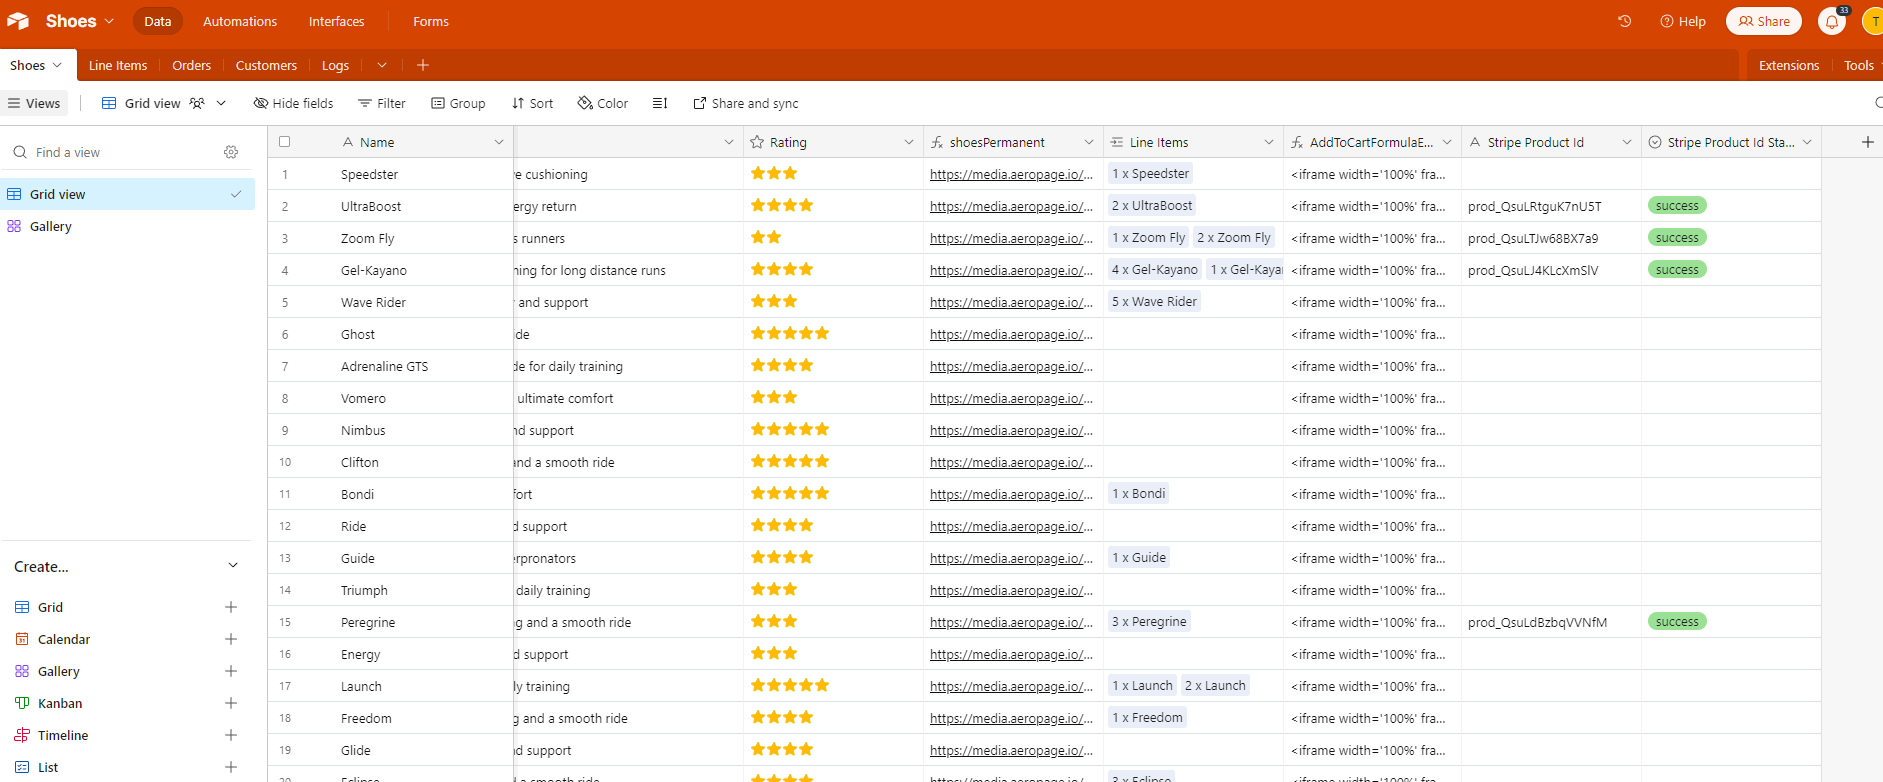Create a new Grid view plus
The height and width of the screenshot is (782, 1883).
click(231, 607)
